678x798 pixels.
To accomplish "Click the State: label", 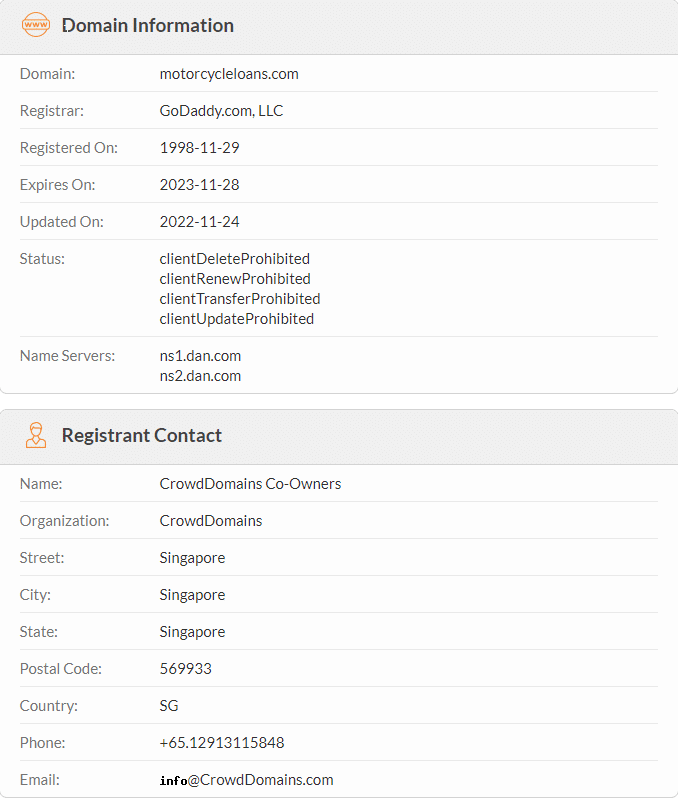I will [39, 632].
